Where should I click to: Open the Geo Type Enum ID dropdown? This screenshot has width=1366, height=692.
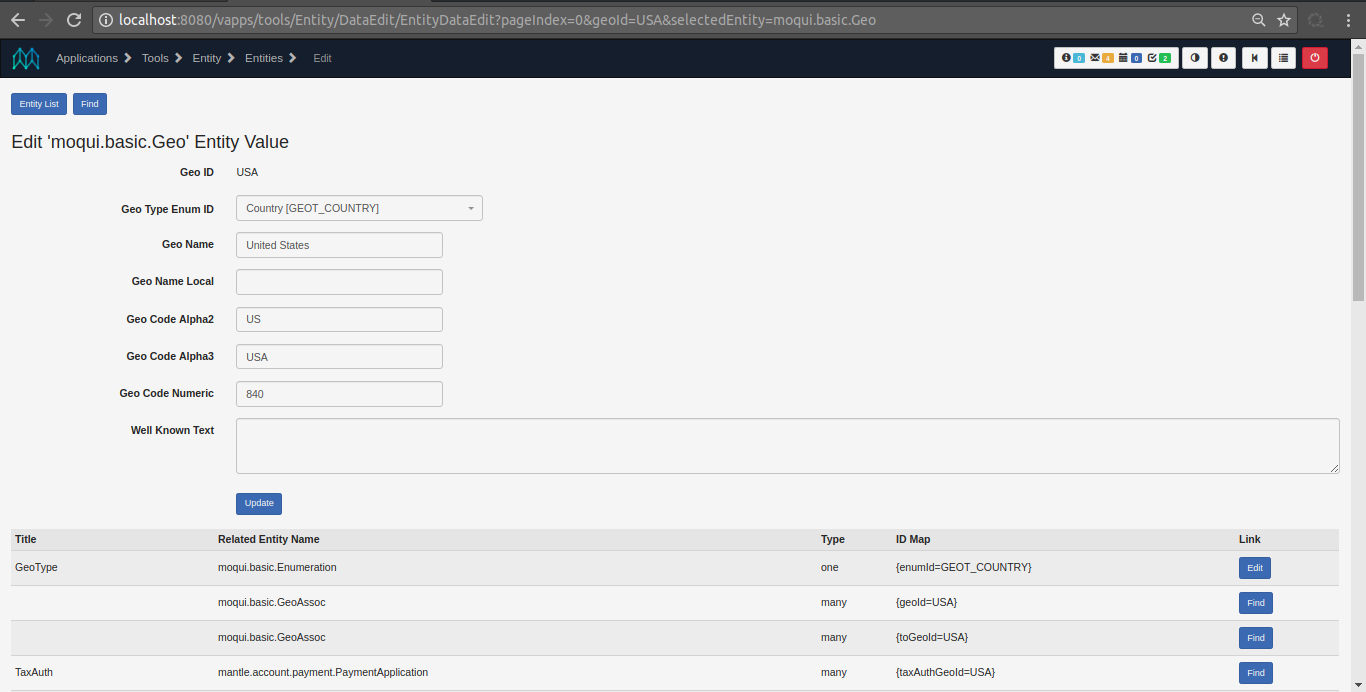point(359,208)
